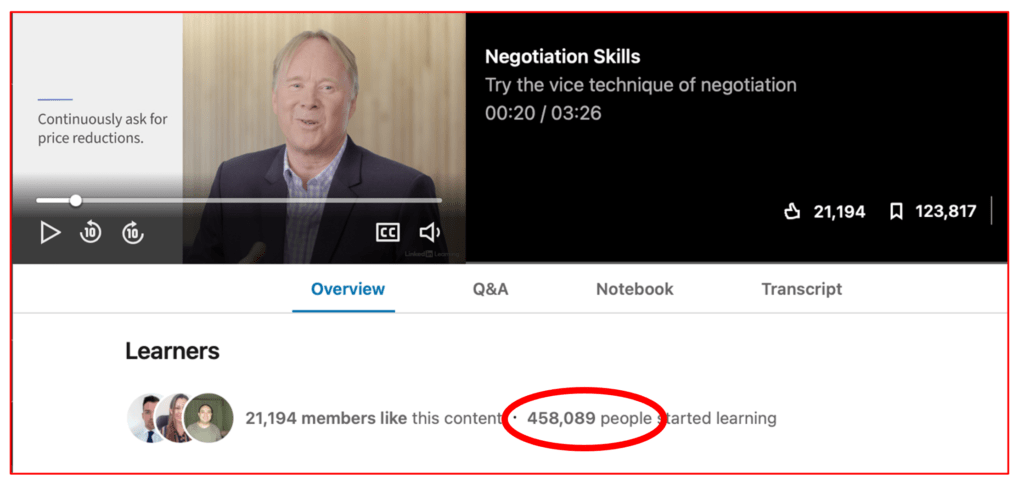Click the middle learner avatar photo
Image resolution: width=1024 pixels, height=483 pixels.
click(x=176, y=418)
